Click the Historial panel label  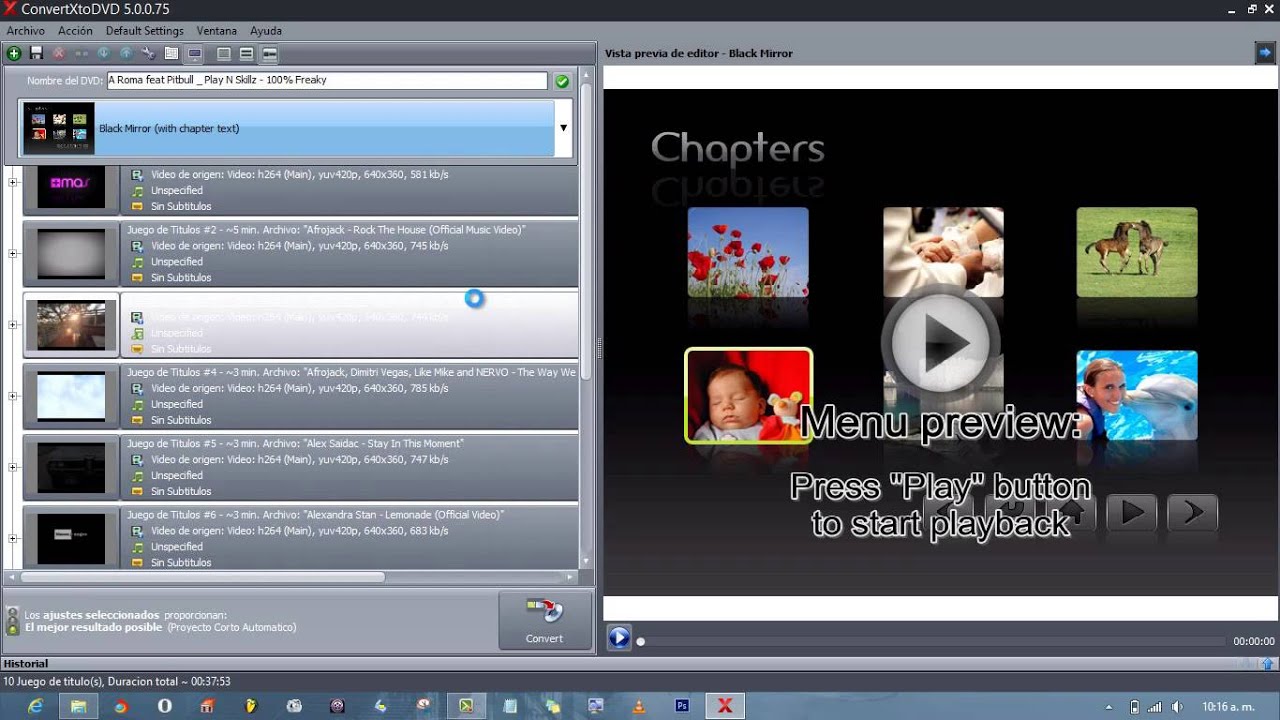[x=26, y=663]
